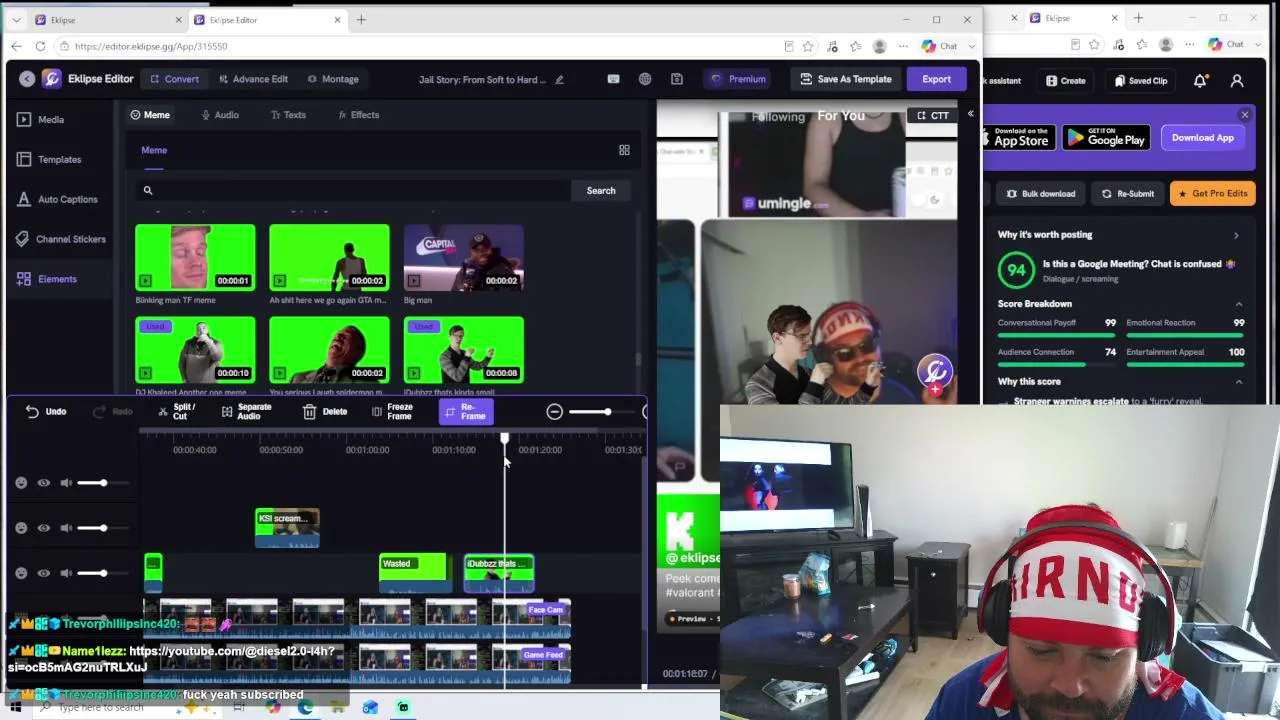Click the meme Search button
The image size is (1280, 720).
coord(601,190)
